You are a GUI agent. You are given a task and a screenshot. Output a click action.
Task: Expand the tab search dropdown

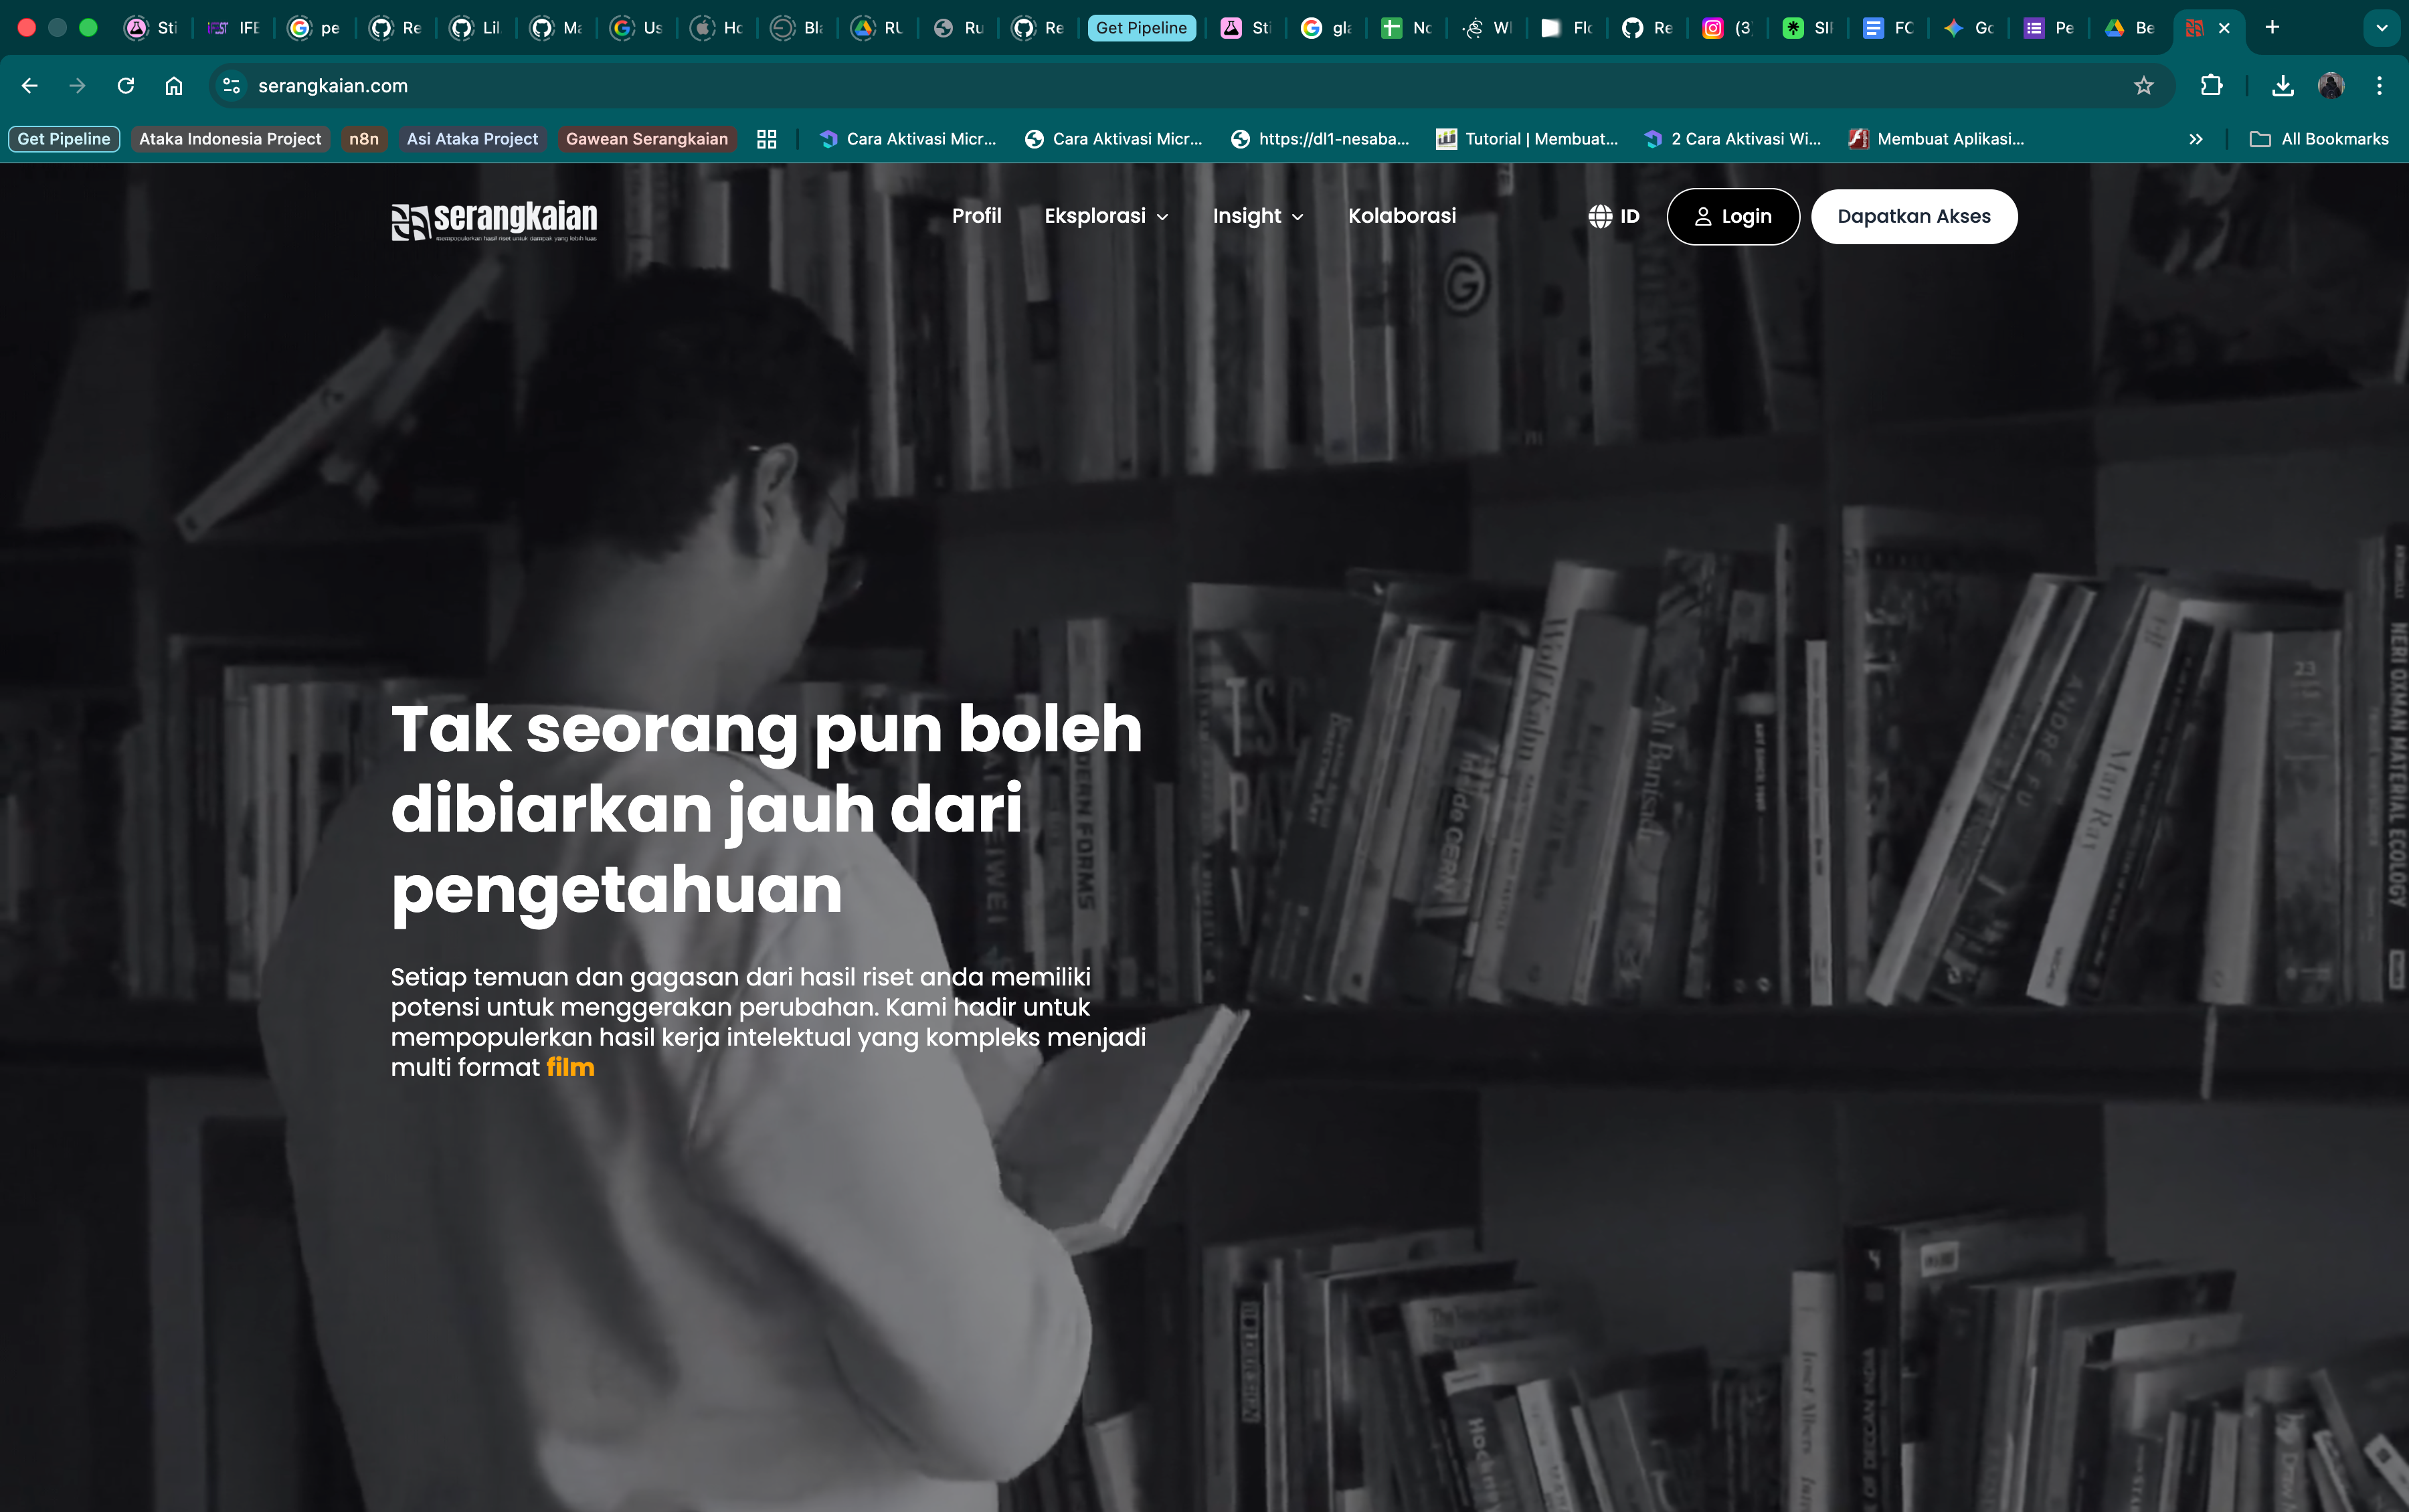click(x=2381, y=28)
